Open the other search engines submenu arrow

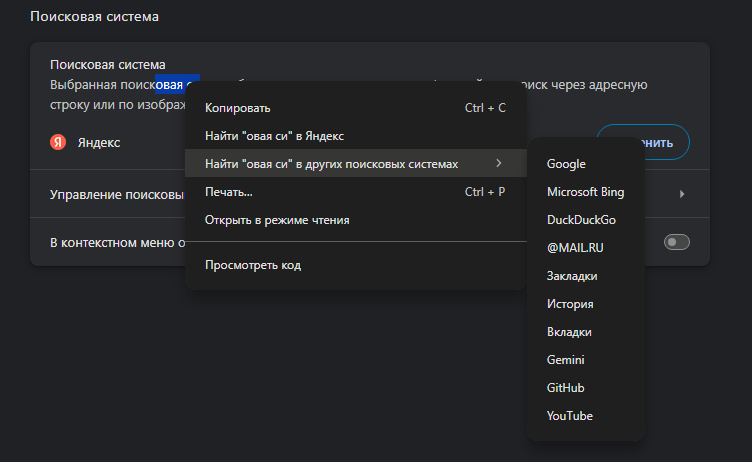(498, 163)
